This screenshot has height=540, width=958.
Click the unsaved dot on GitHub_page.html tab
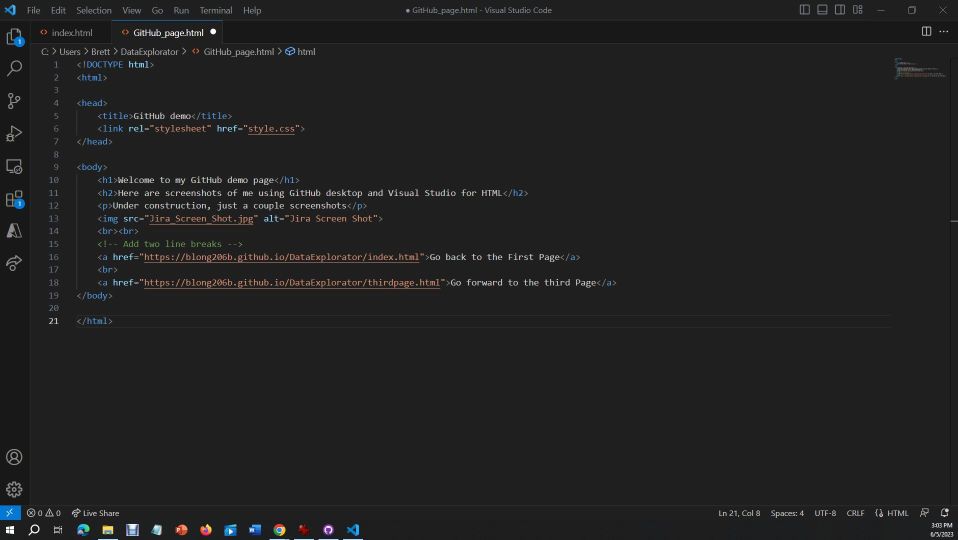tap(213, 32)
